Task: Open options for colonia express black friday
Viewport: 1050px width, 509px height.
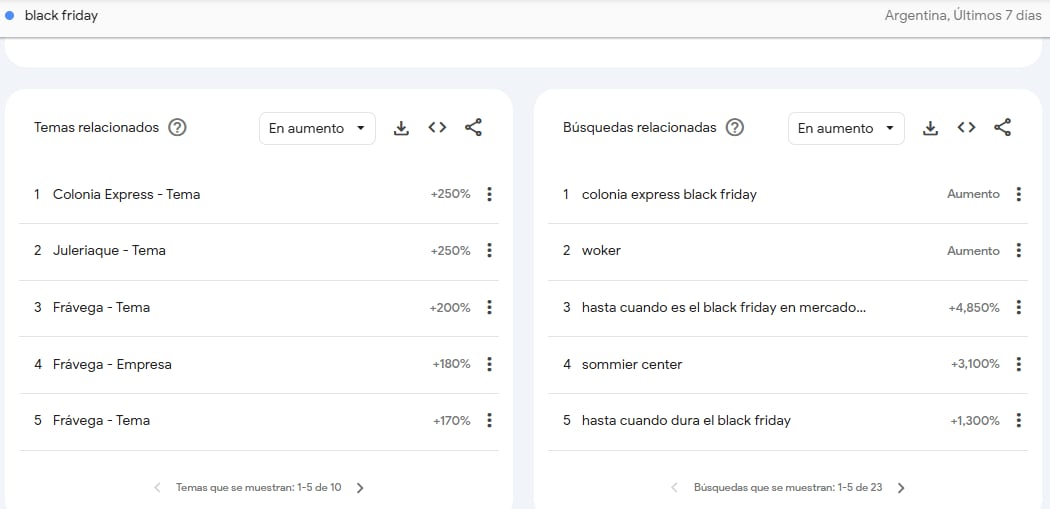Action: (x=1019, y=194)
